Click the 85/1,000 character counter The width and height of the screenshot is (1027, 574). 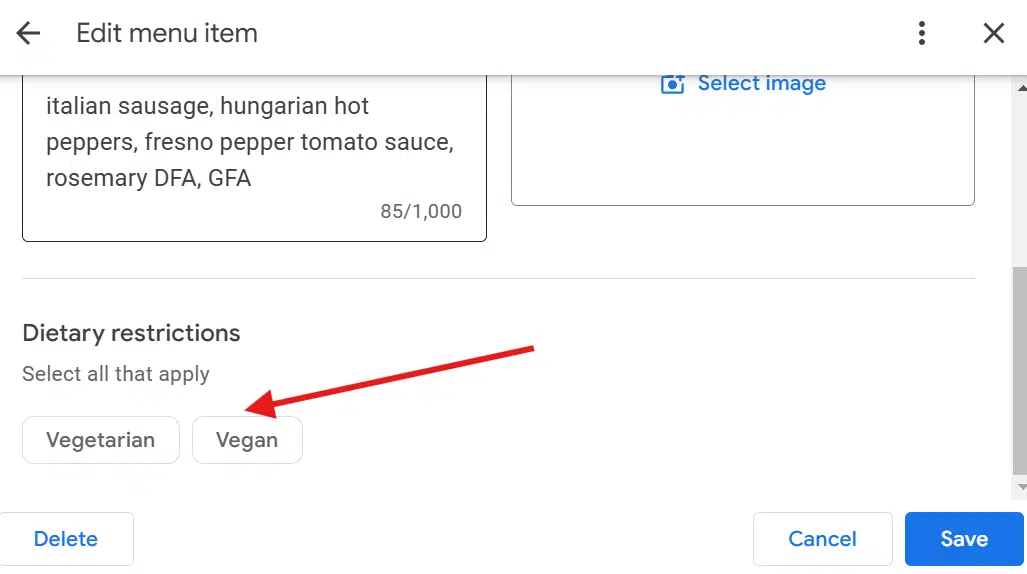[x=421, y=212]
